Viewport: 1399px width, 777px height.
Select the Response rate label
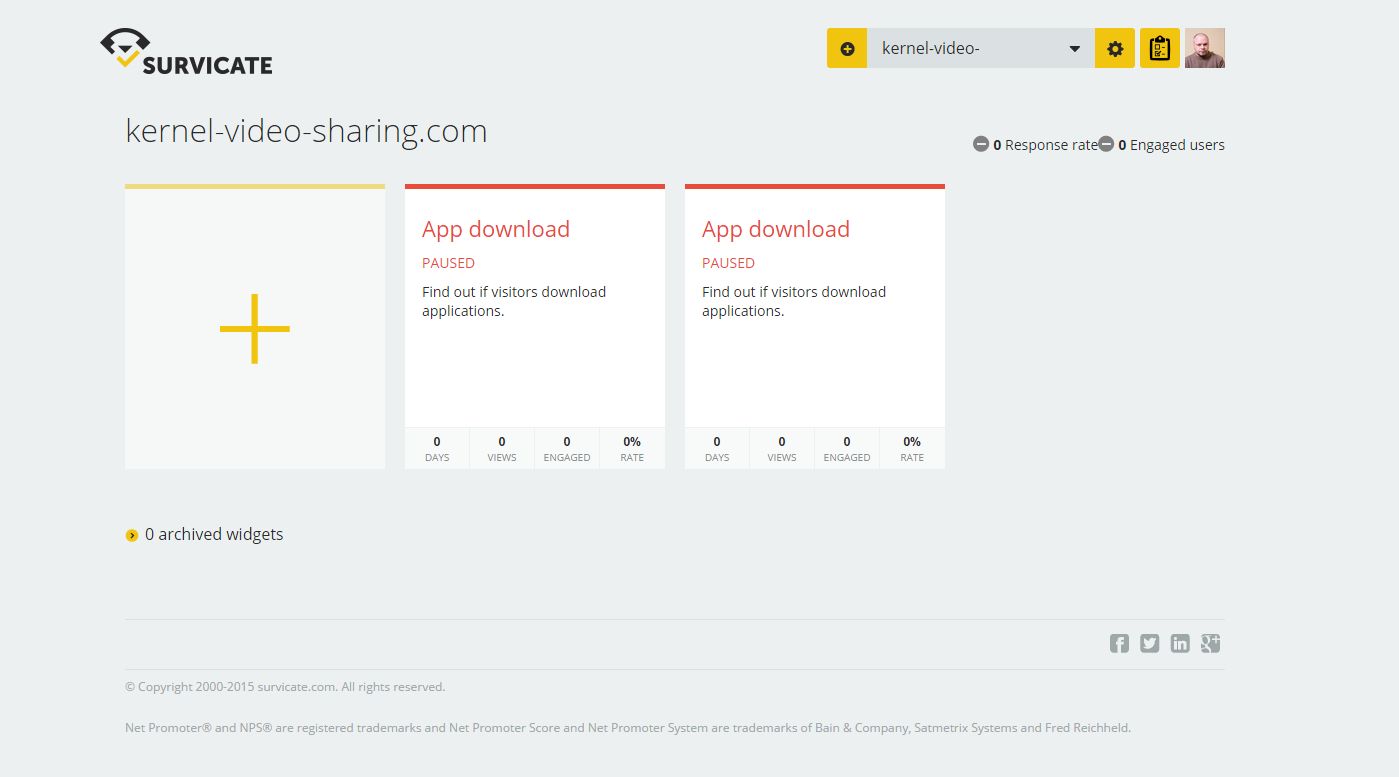click(1051, 145)
